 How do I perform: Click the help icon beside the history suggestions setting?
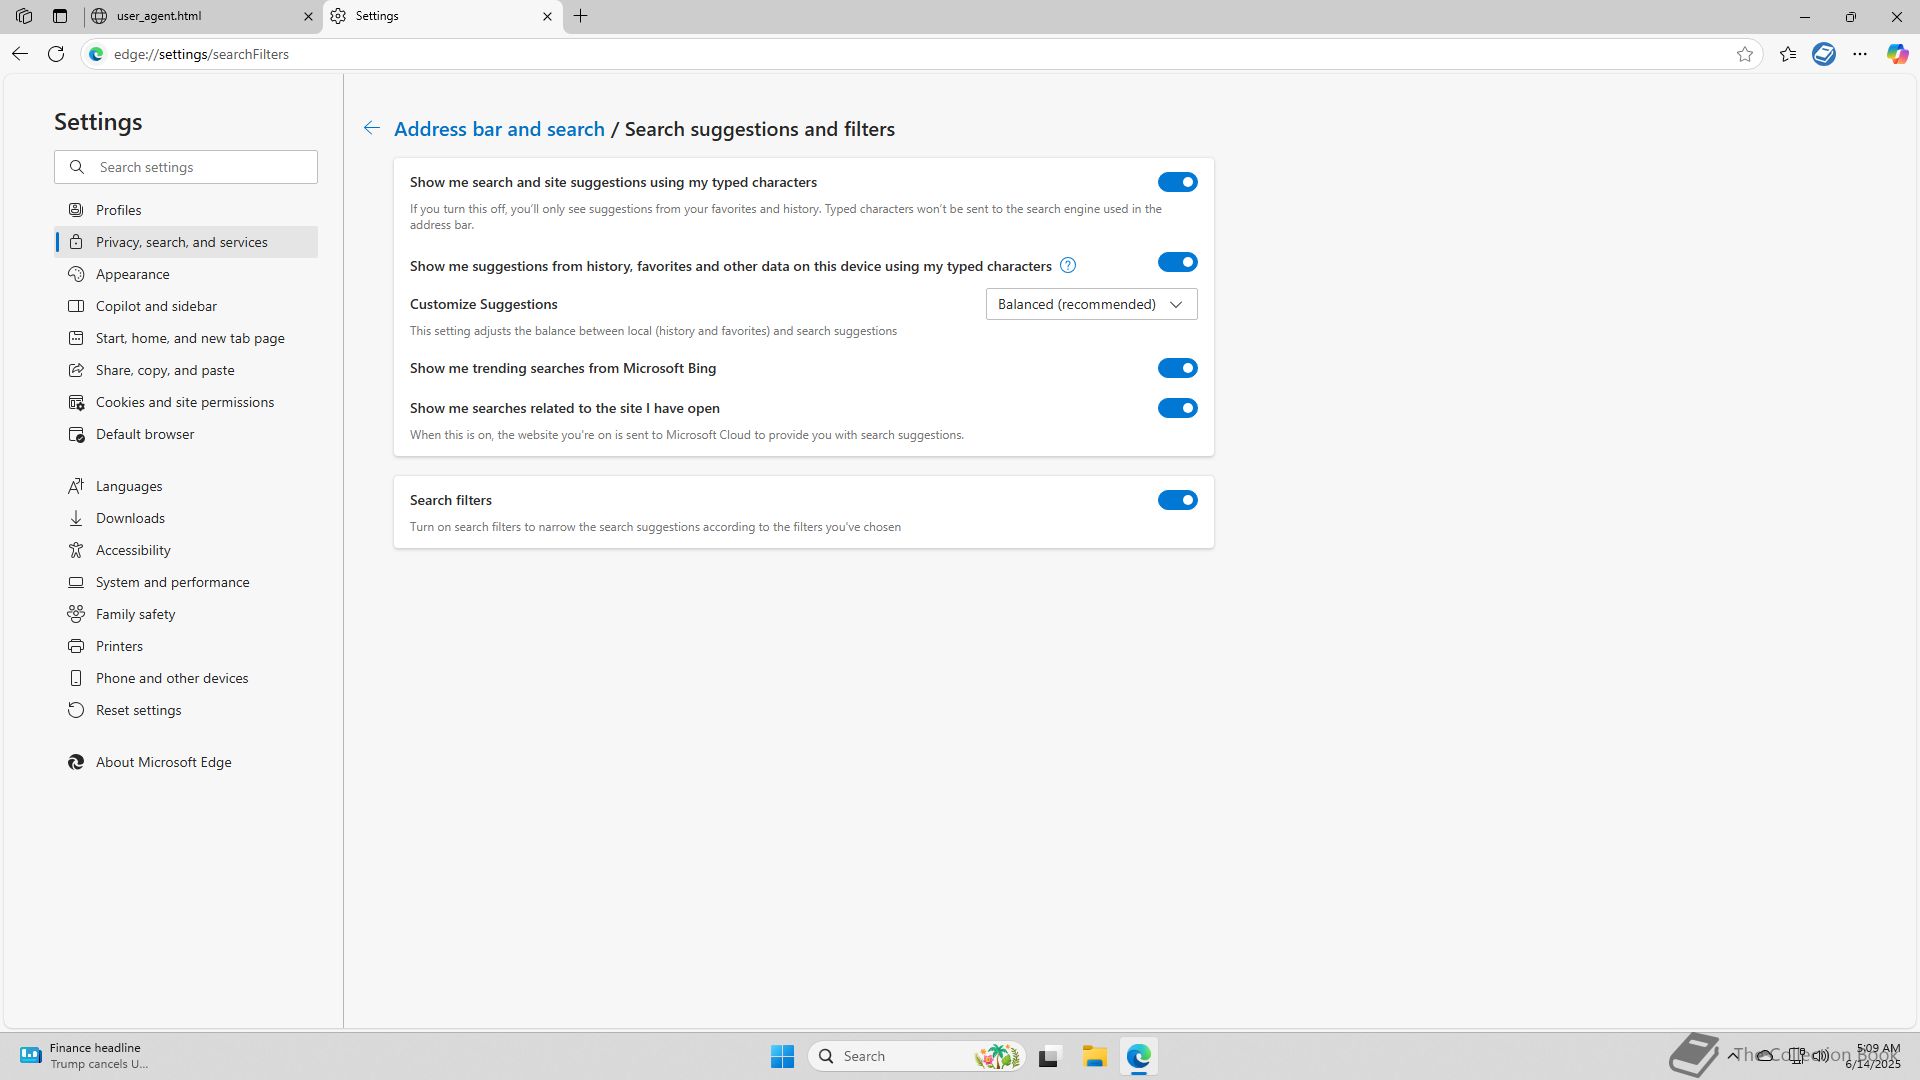1068,265
